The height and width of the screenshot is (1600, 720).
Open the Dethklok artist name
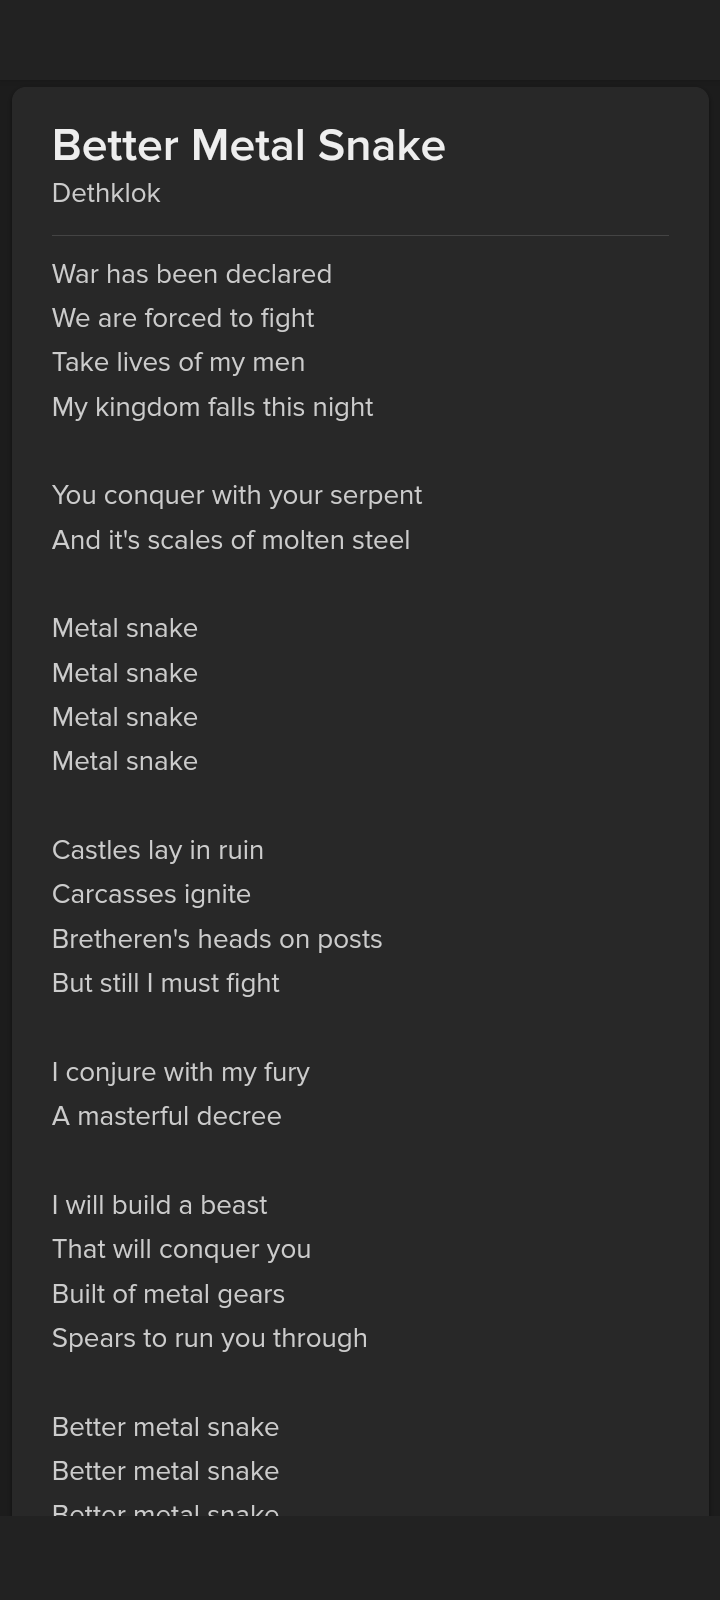tap(106, 193)
